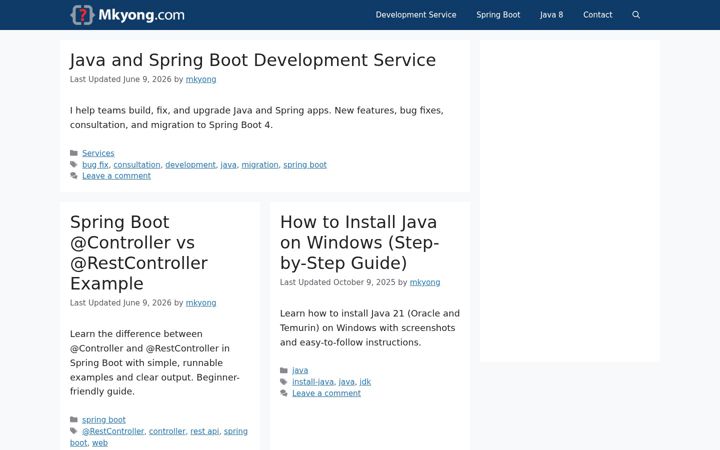Open the How to Install Java article
Viewport: 720px width, 450px height.
[359, 242]
